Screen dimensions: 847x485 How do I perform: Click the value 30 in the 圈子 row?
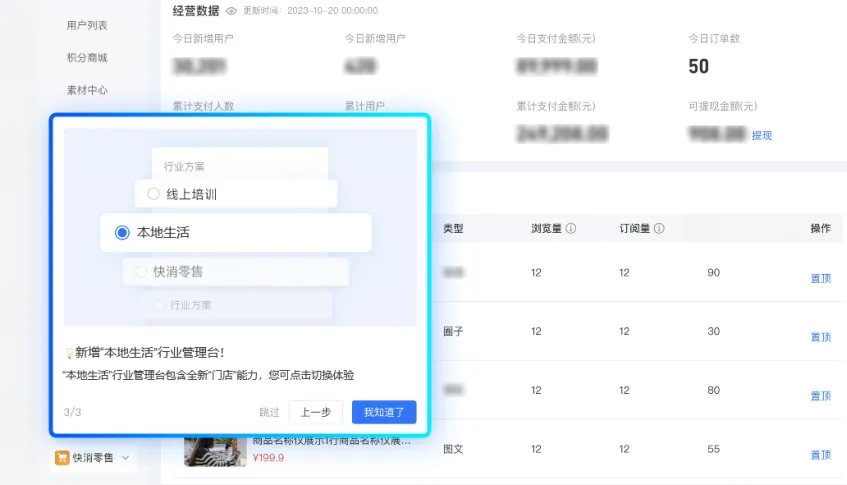pos(714,331)
